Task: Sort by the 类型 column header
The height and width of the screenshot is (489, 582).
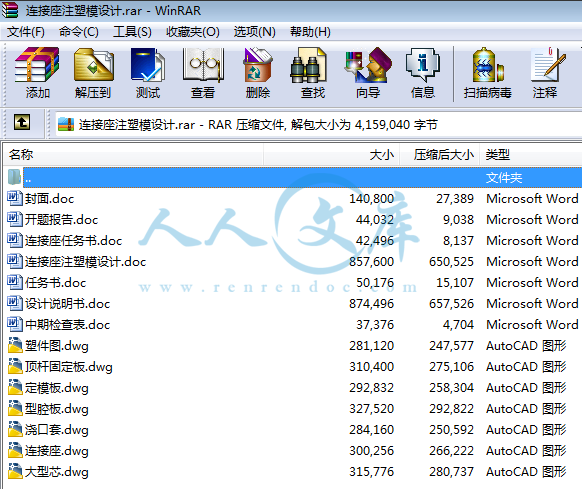Action: pos(531,154)
